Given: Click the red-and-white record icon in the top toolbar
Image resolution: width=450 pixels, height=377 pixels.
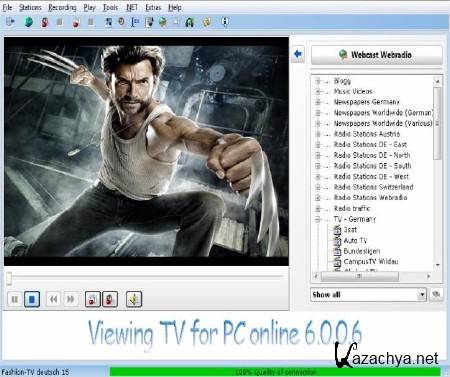Looking at the screenshot, I should 76,23.
